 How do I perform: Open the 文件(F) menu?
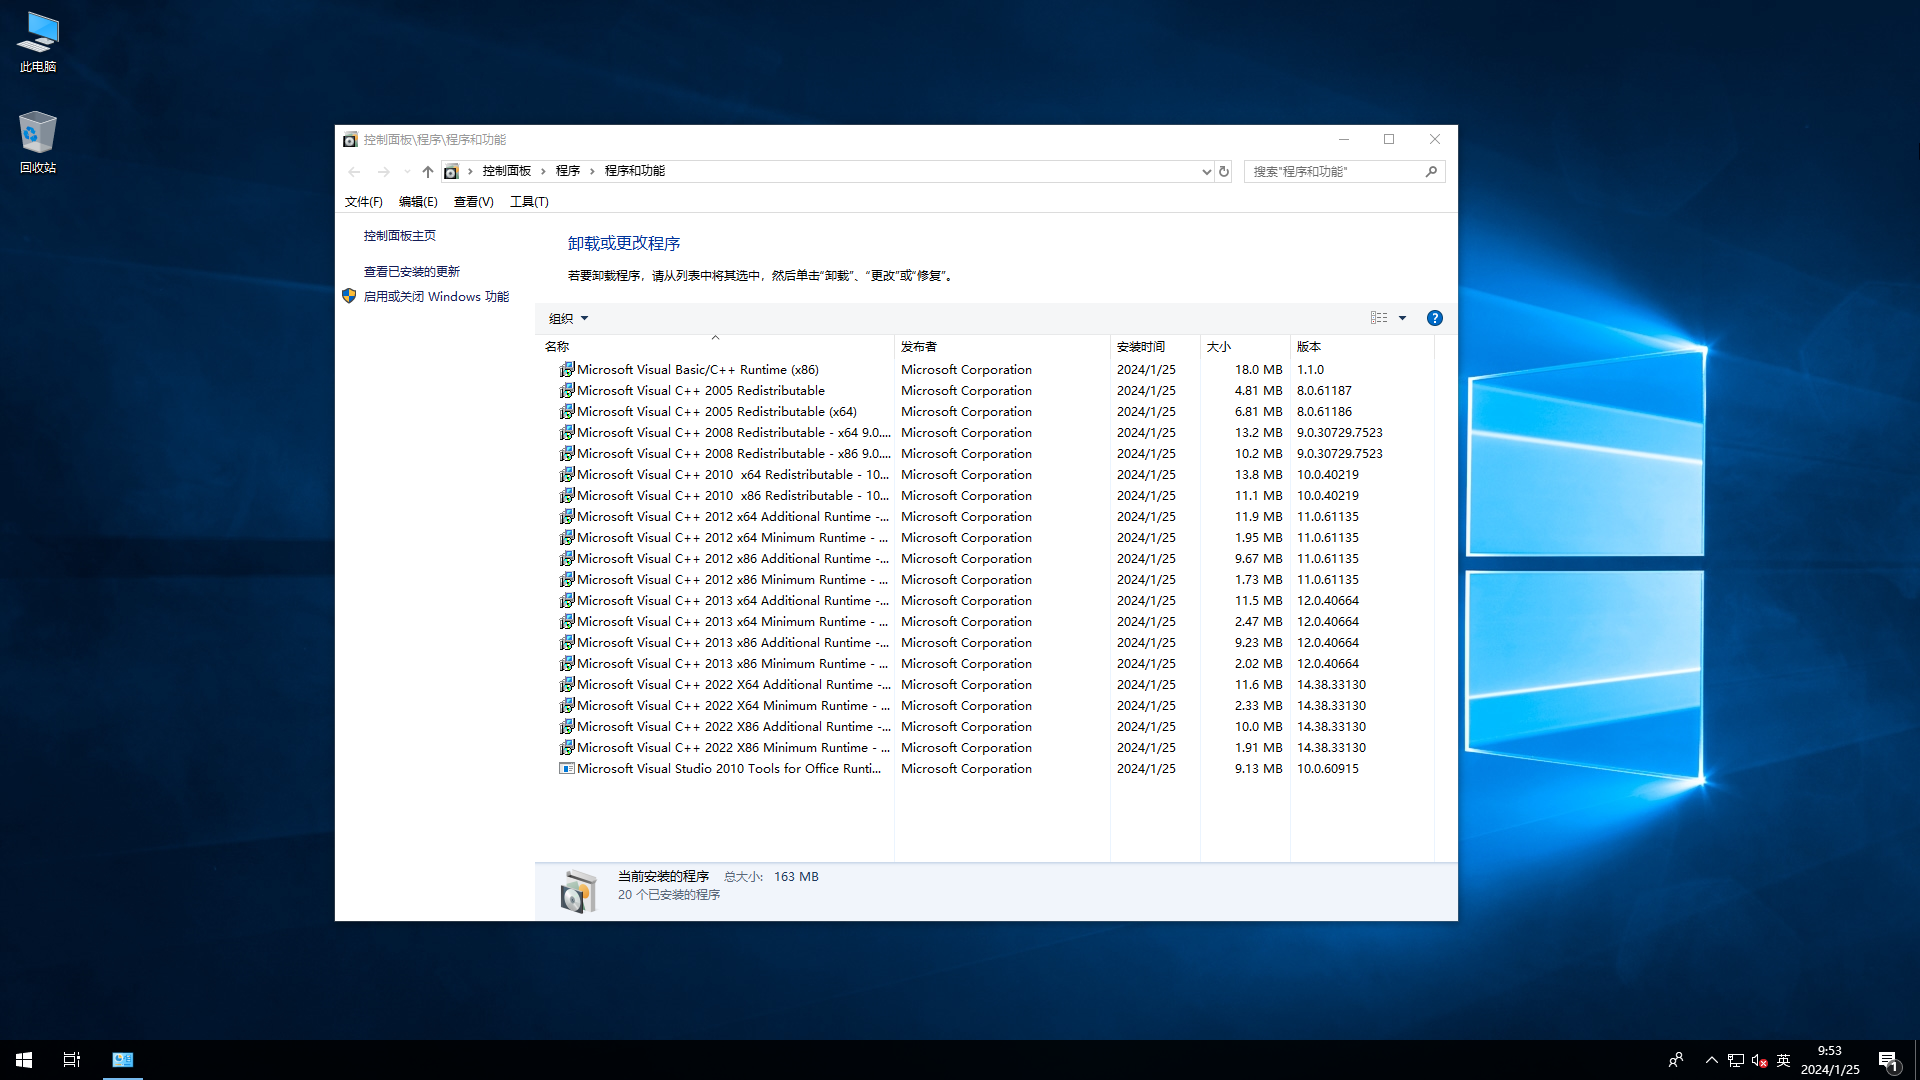[362, 201]
